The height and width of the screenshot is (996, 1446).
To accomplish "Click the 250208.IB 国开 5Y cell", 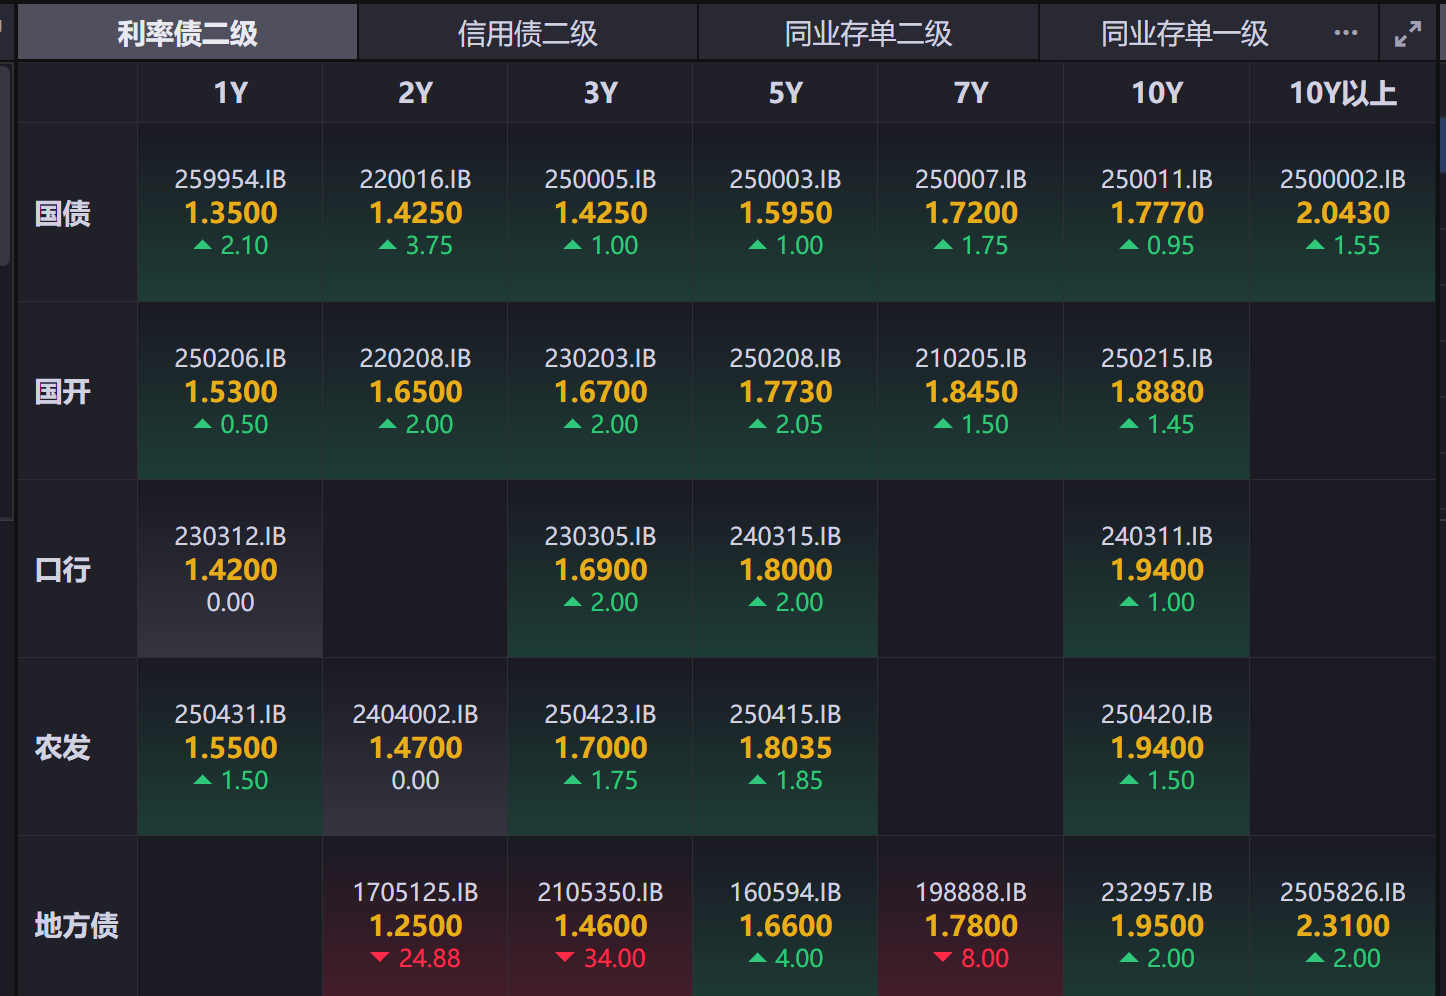I will 785,391.
